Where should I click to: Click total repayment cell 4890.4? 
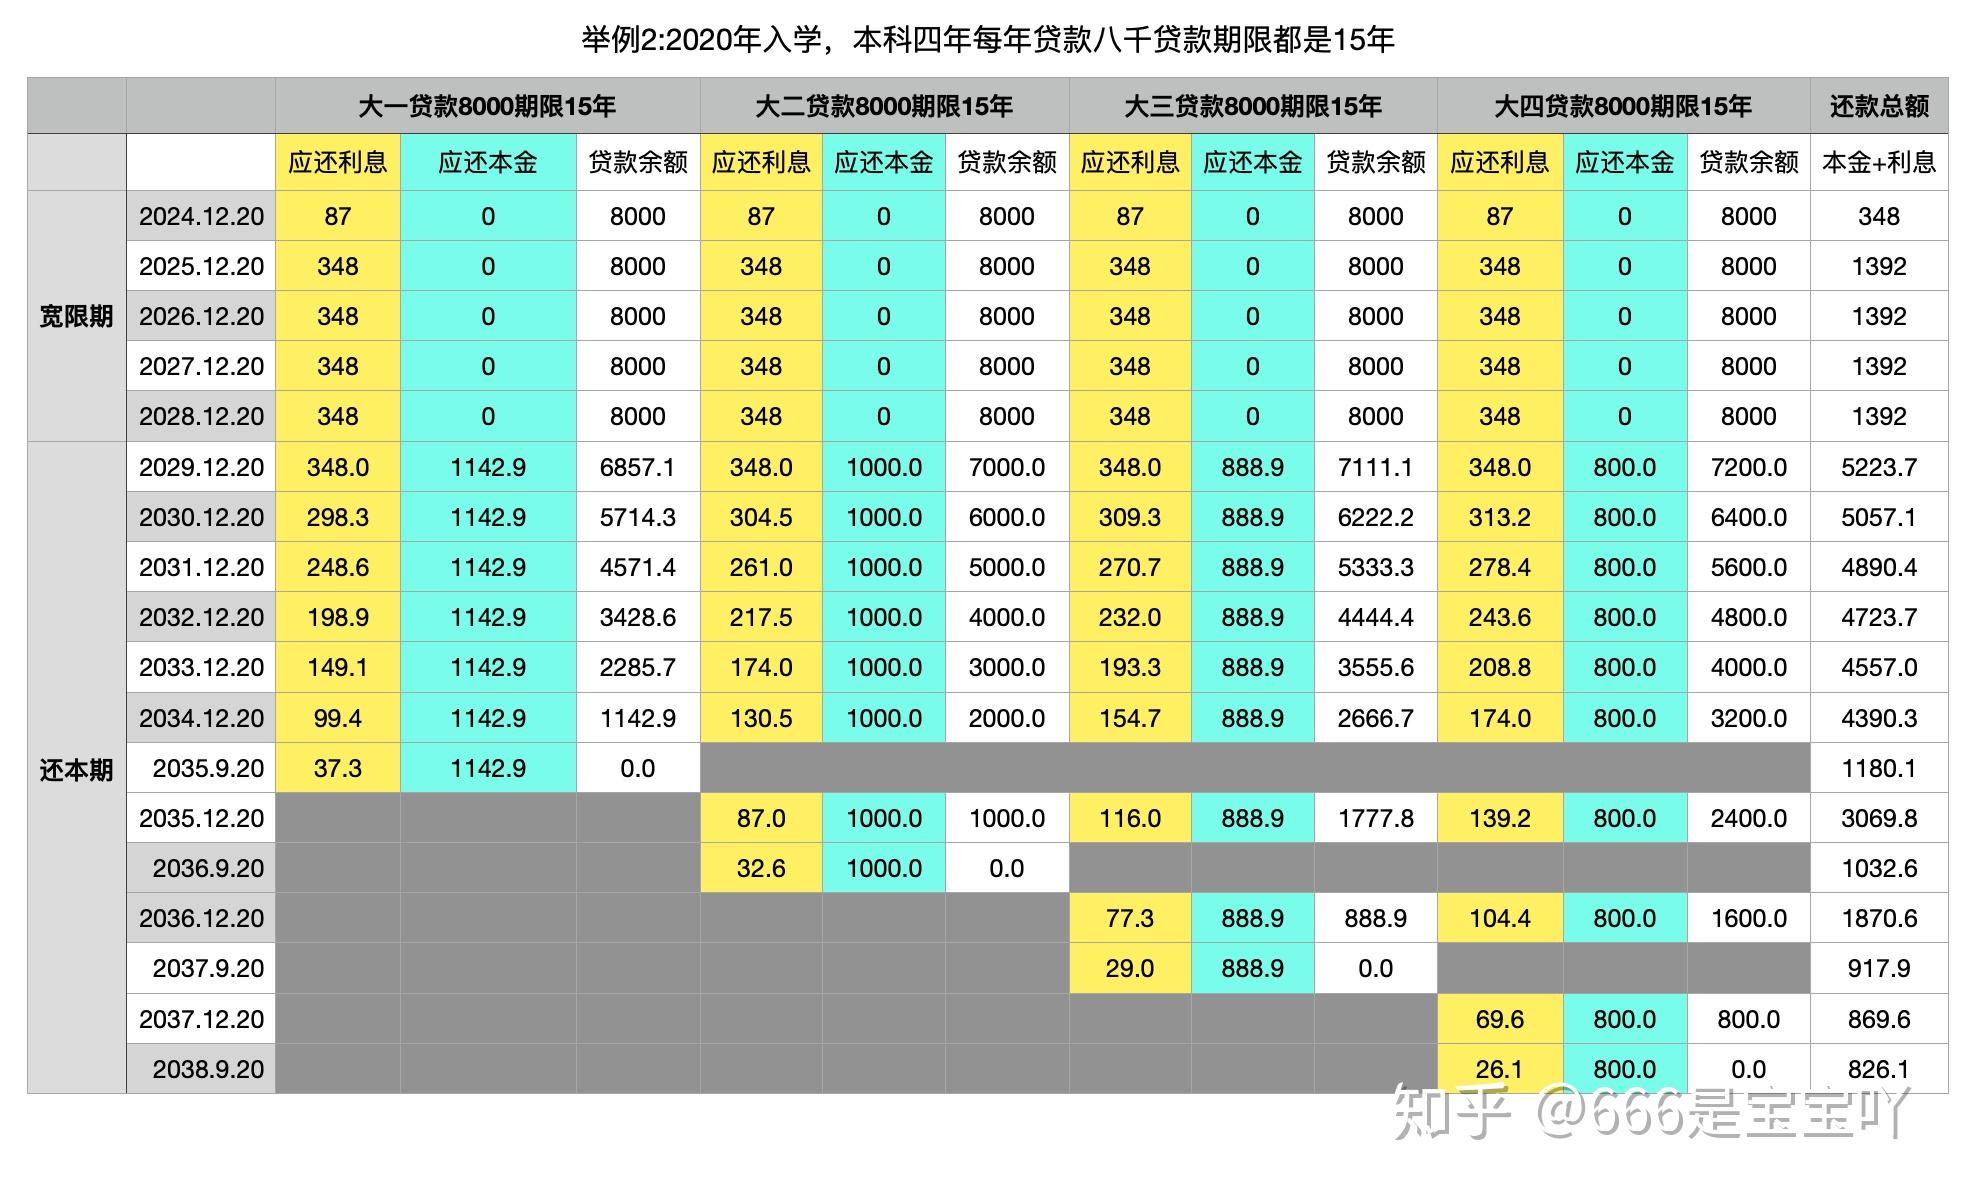coord(1879,567)
